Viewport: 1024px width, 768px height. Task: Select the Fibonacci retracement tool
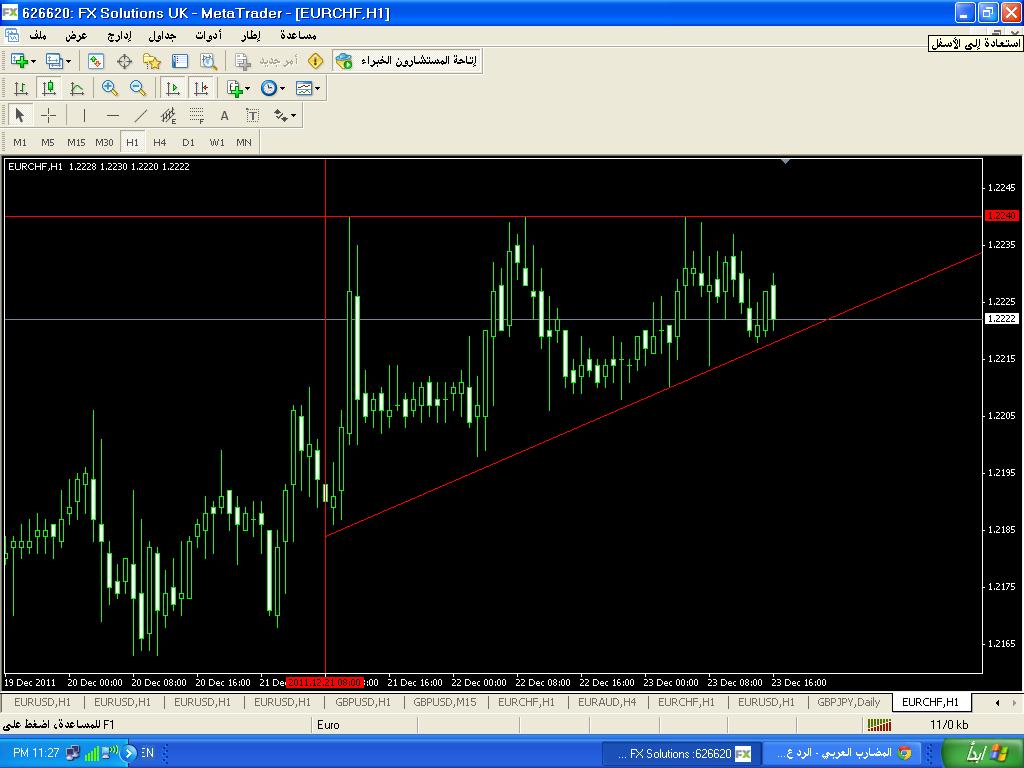click(197, 116)
